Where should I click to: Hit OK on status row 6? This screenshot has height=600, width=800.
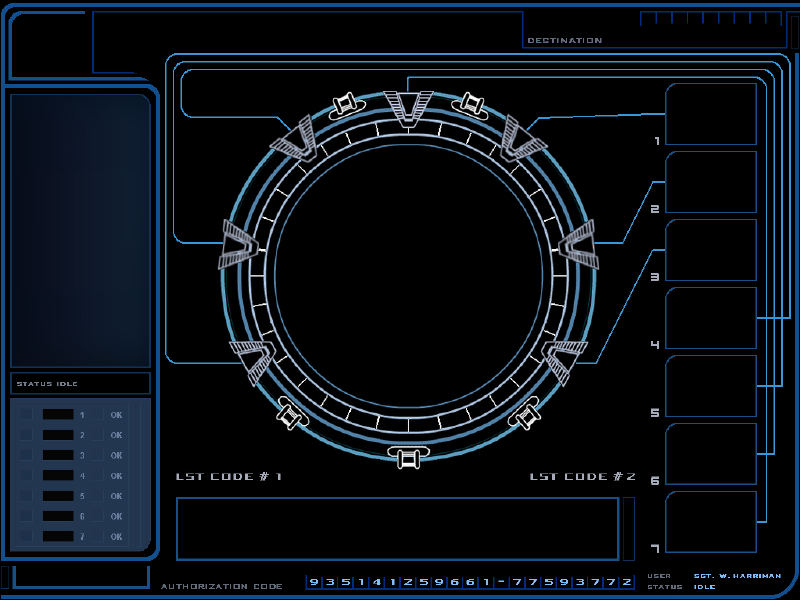(x=116, y=516)
